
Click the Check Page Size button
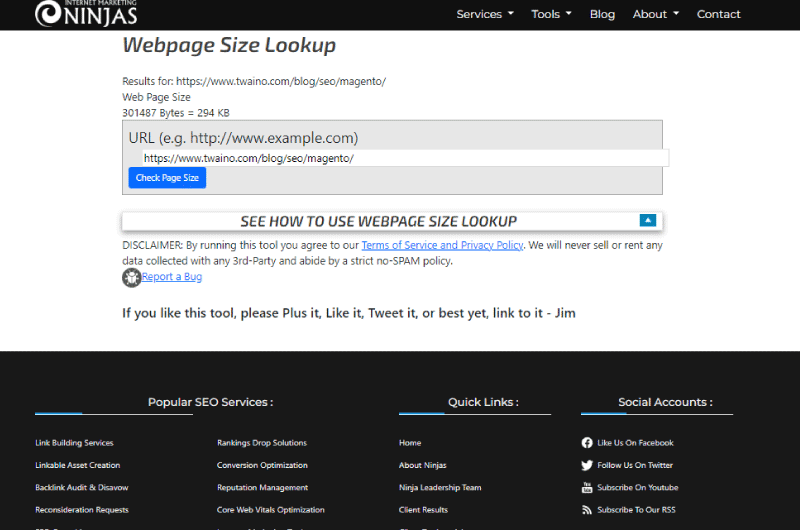pos(167,178)
